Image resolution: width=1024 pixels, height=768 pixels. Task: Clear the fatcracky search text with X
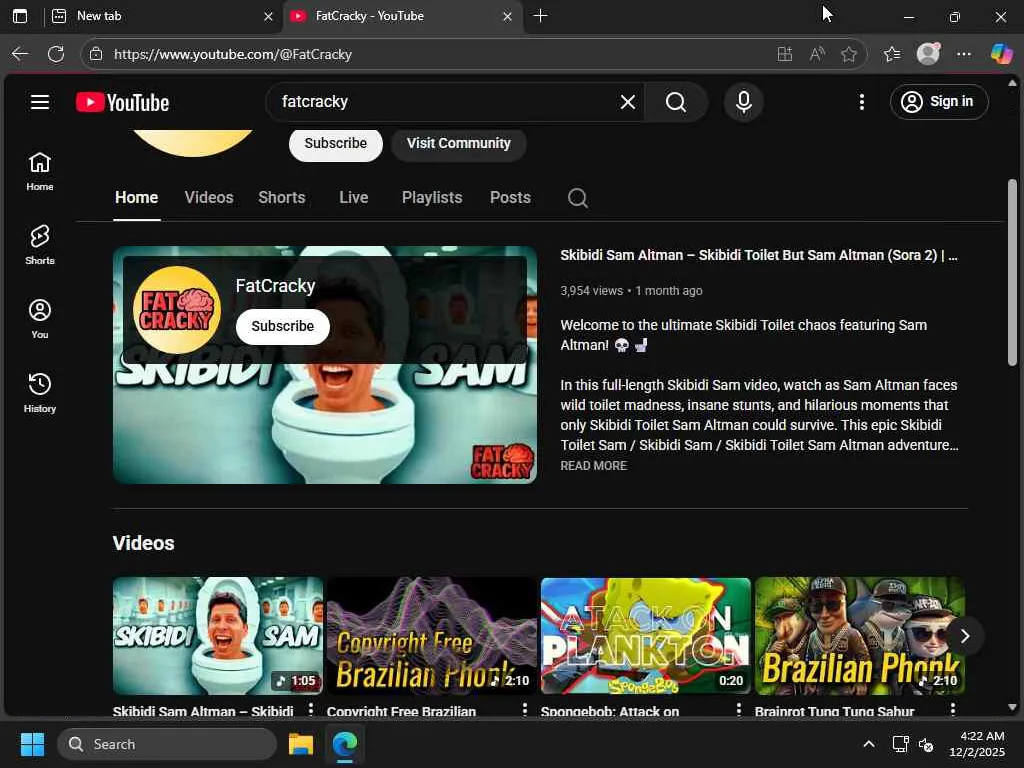pos(628,102)
